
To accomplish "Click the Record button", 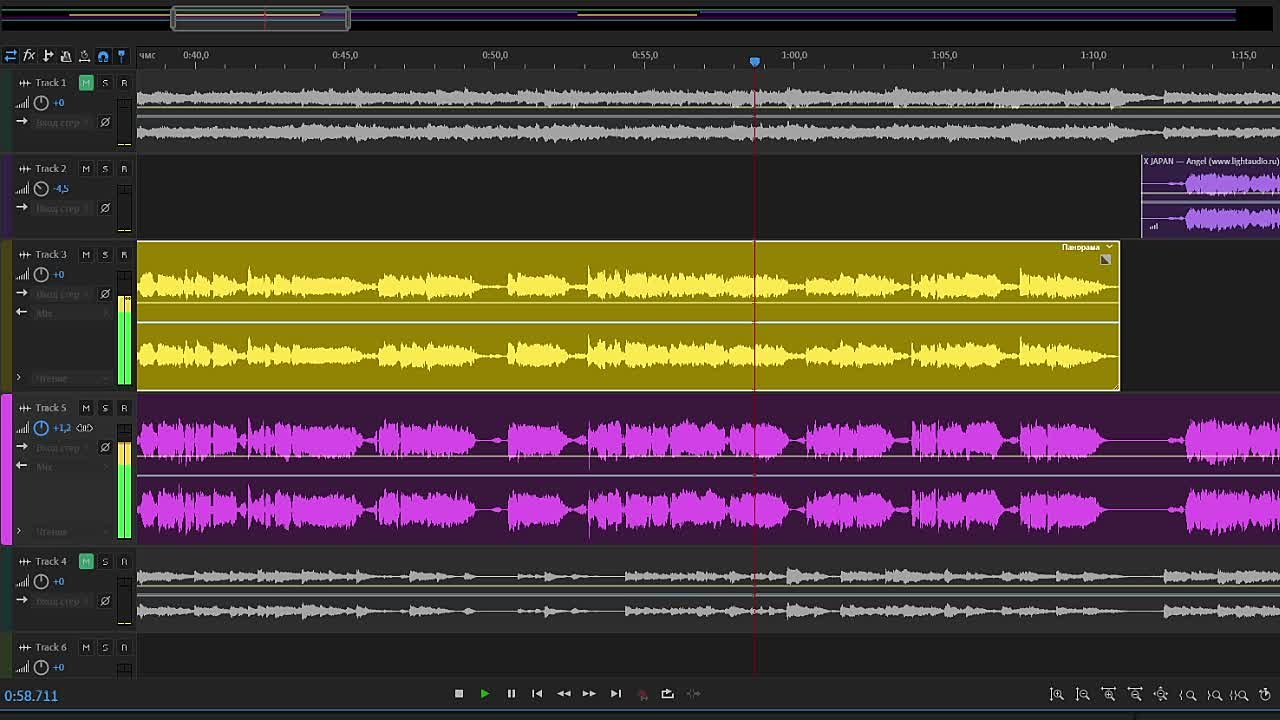I will [x=642, y=694].
